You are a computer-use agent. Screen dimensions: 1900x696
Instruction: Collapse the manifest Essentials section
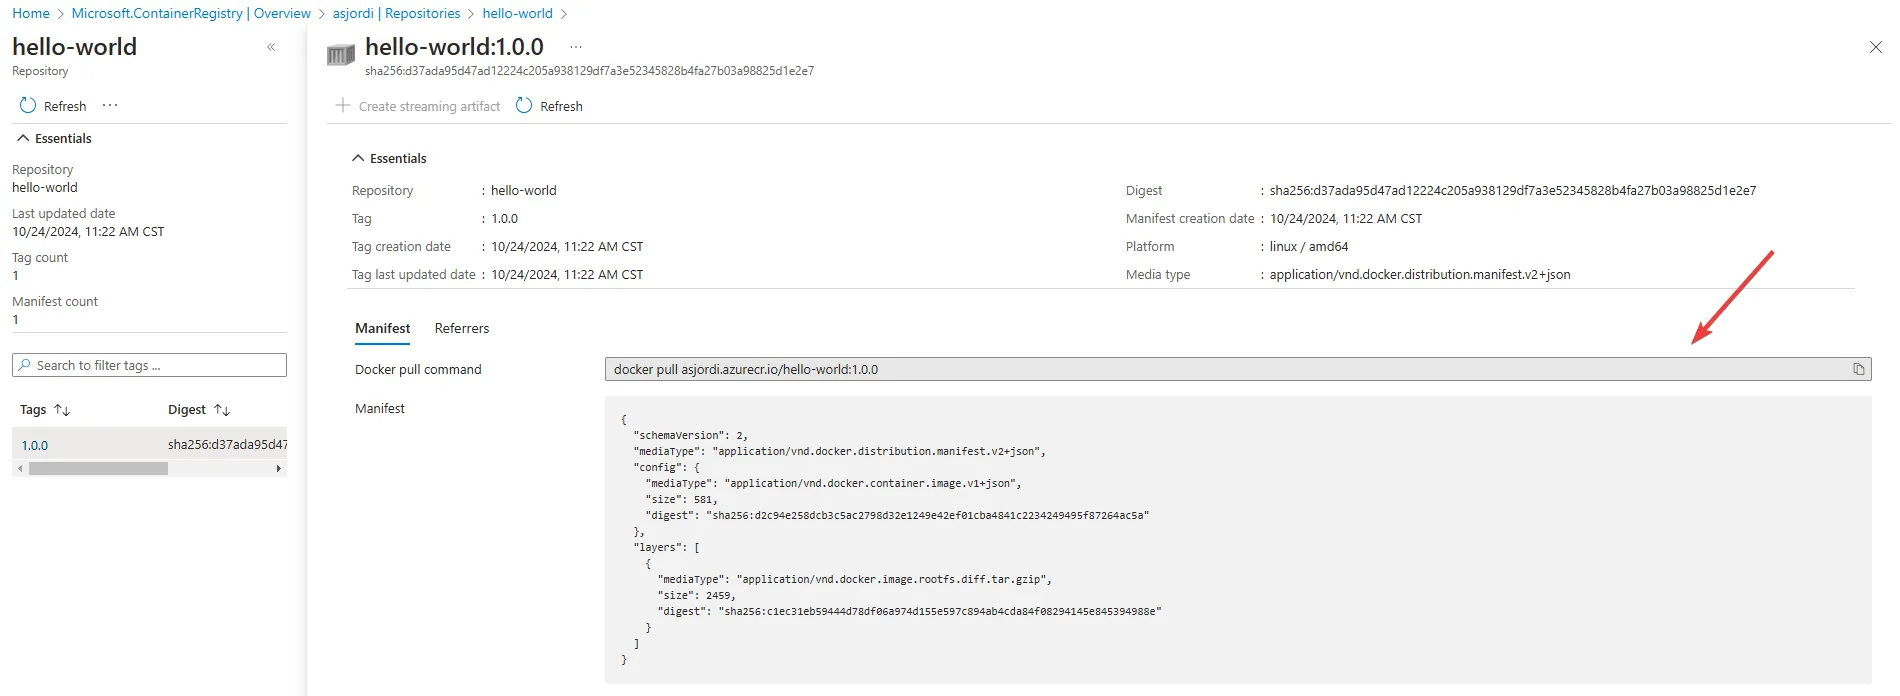coord(389,158)
